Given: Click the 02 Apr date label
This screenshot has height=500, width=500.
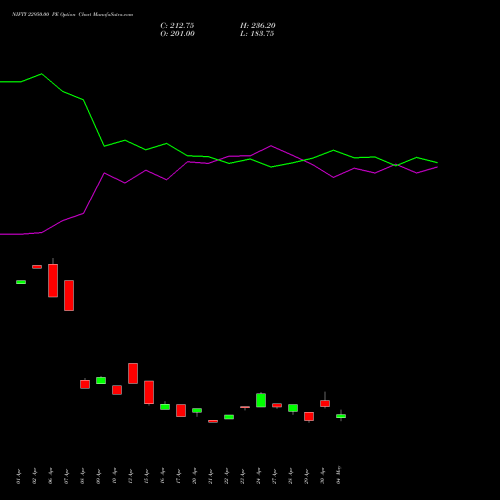Looking at the screenshot, I should coord(34,476).
